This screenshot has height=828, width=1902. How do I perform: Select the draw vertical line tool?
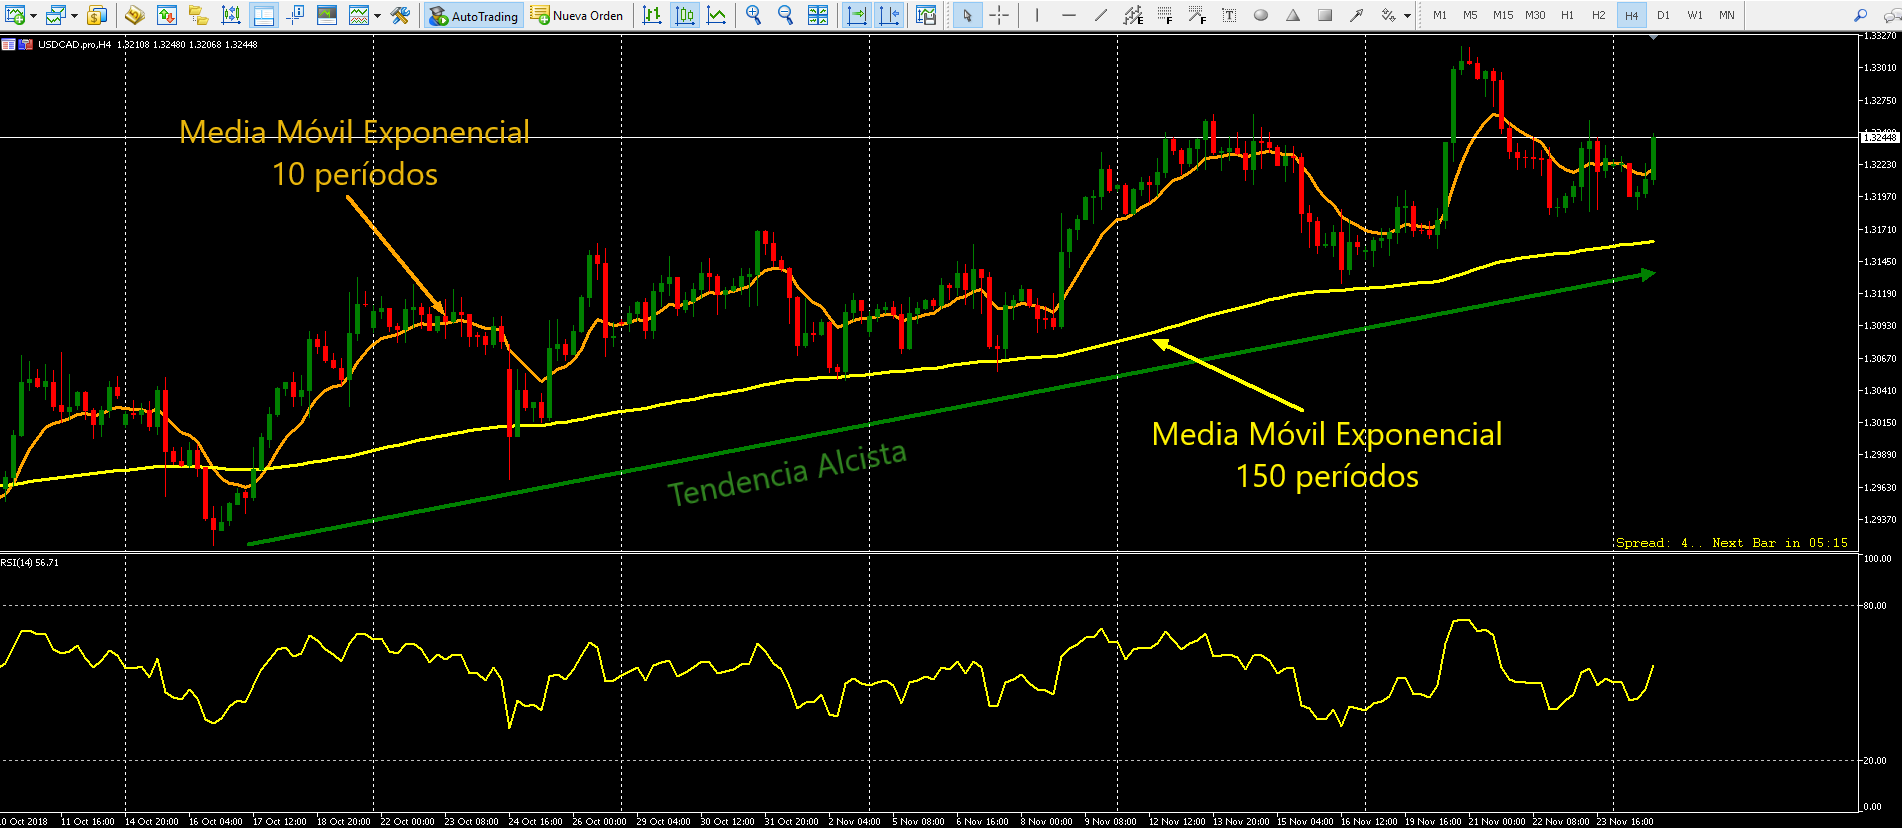[1037, 15]
